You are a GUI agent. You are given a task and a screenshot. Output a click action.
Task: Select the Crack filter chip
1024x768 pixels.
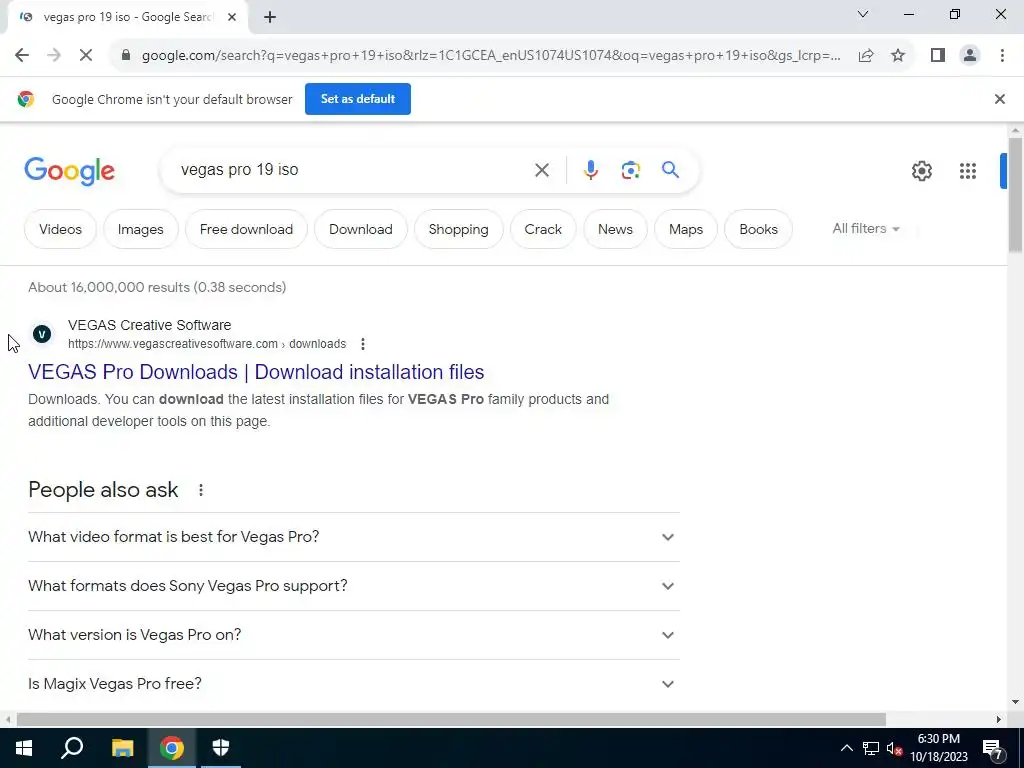pos(543,229)
